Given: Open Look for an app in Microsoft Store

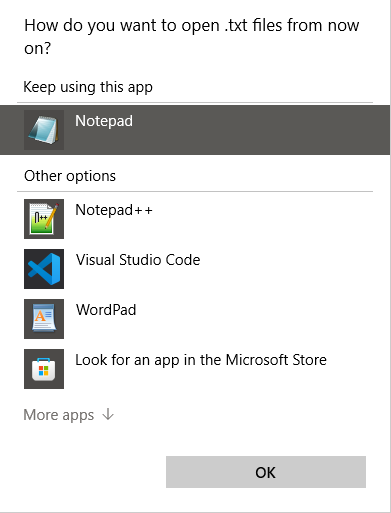Looking at the screenshot, I should (195, 369).
